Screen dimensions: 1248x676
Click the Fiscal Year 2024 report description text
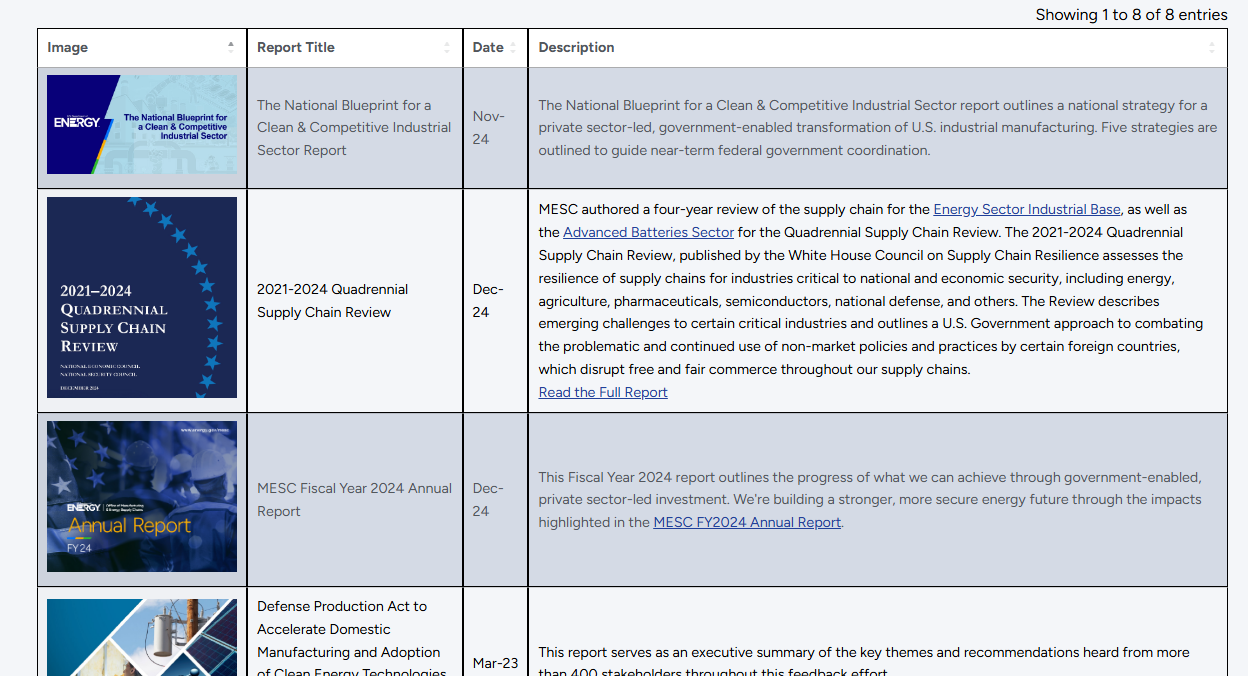pos(870,499)
